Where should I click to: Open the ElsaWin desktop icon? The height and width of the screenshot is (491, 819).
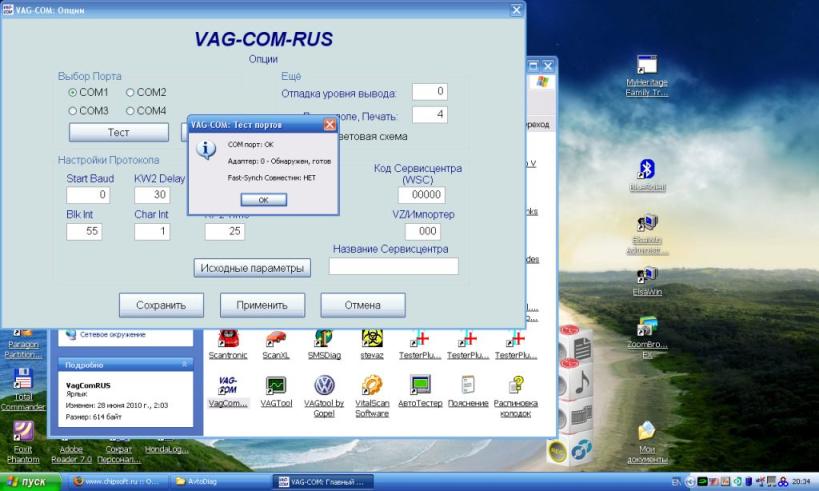646,276
